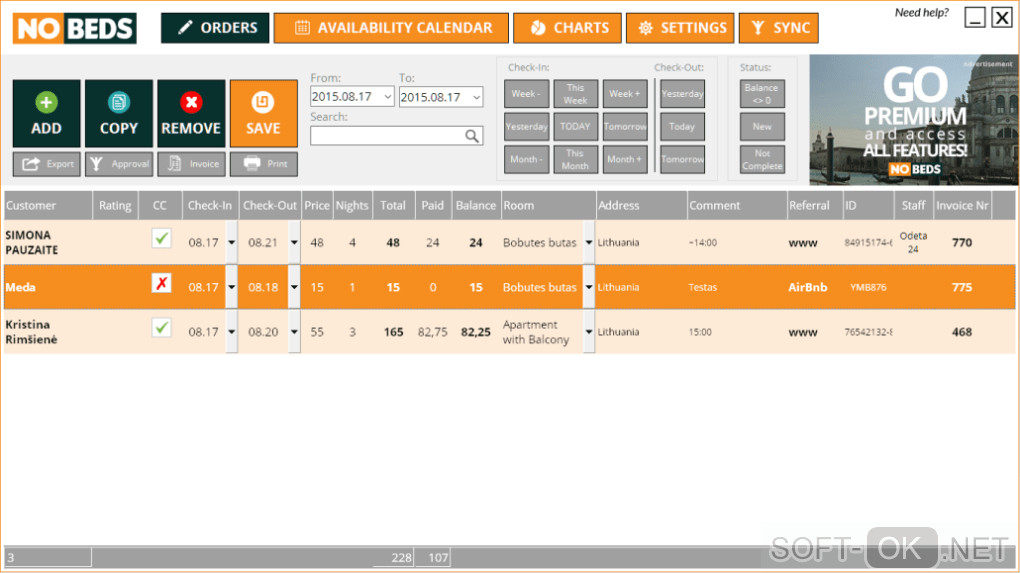Click the Odeta 24 staff cell
The image size is (1020, 573).
point(913,243)
